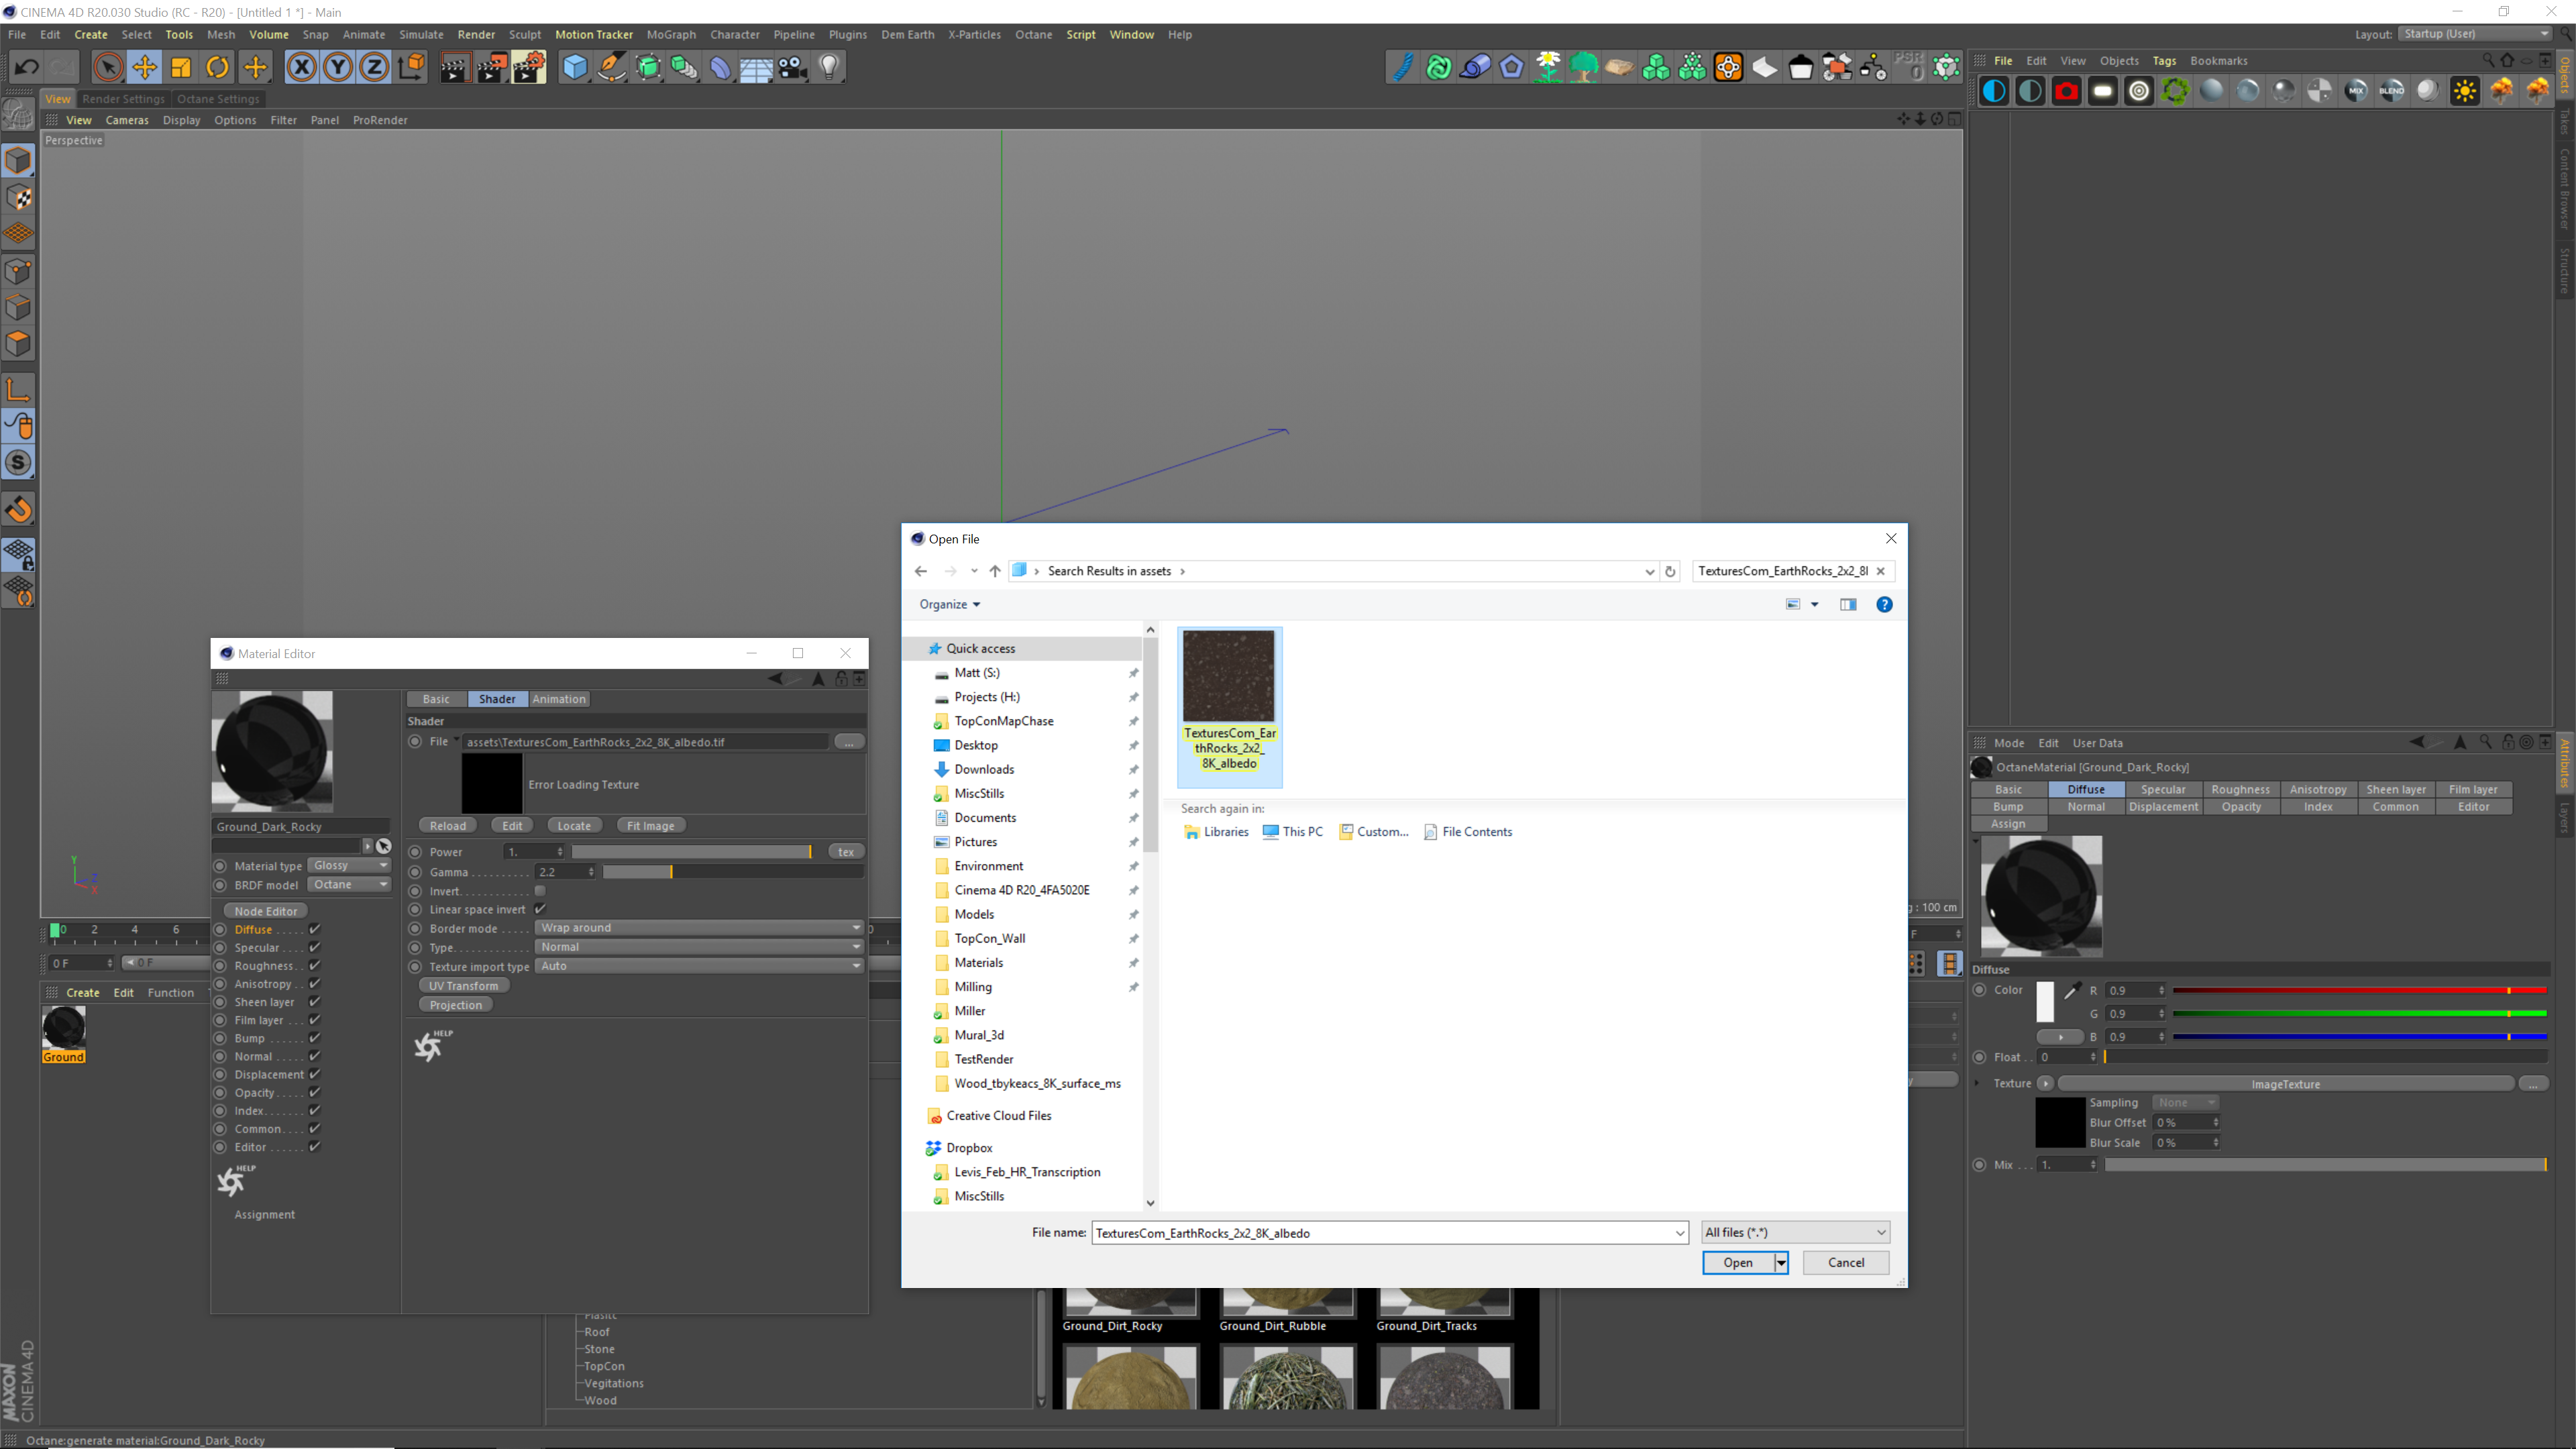Click the Cube primitive icon
Viewport: 2576px width, 1449px height.
pyautogui.click(x=575, y=67)
